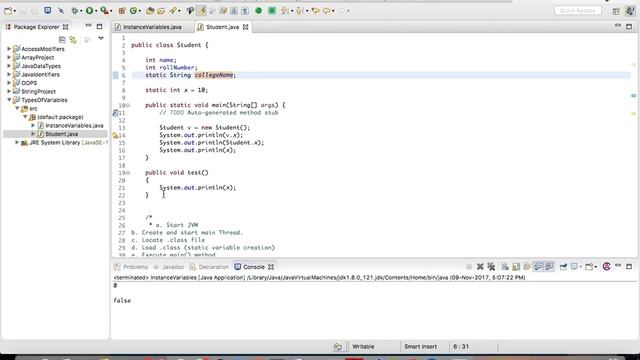Click the Debug bug icon in toolbar
Viewport: 640px width, 360px height.
click(x=75, y=11)
